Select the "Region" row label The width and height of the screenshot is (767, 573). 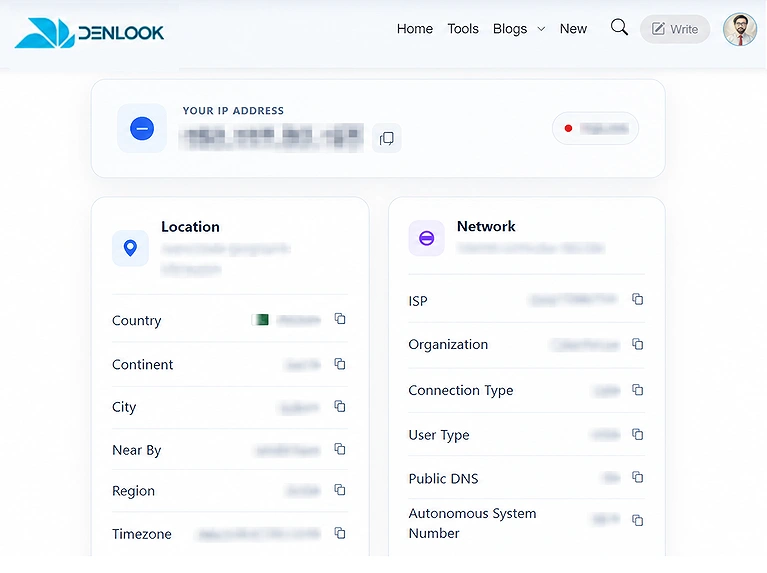point(133,491)
